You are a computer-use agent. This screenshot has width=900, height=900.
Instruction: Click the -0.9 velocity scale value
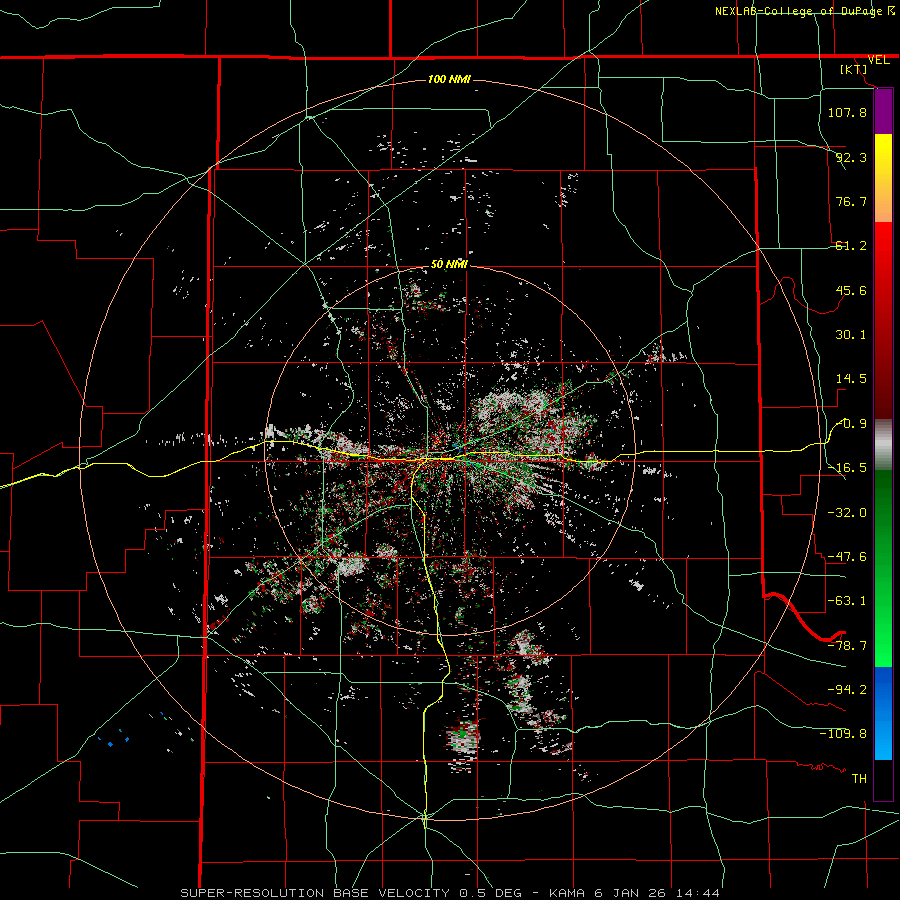coord(851,424)
